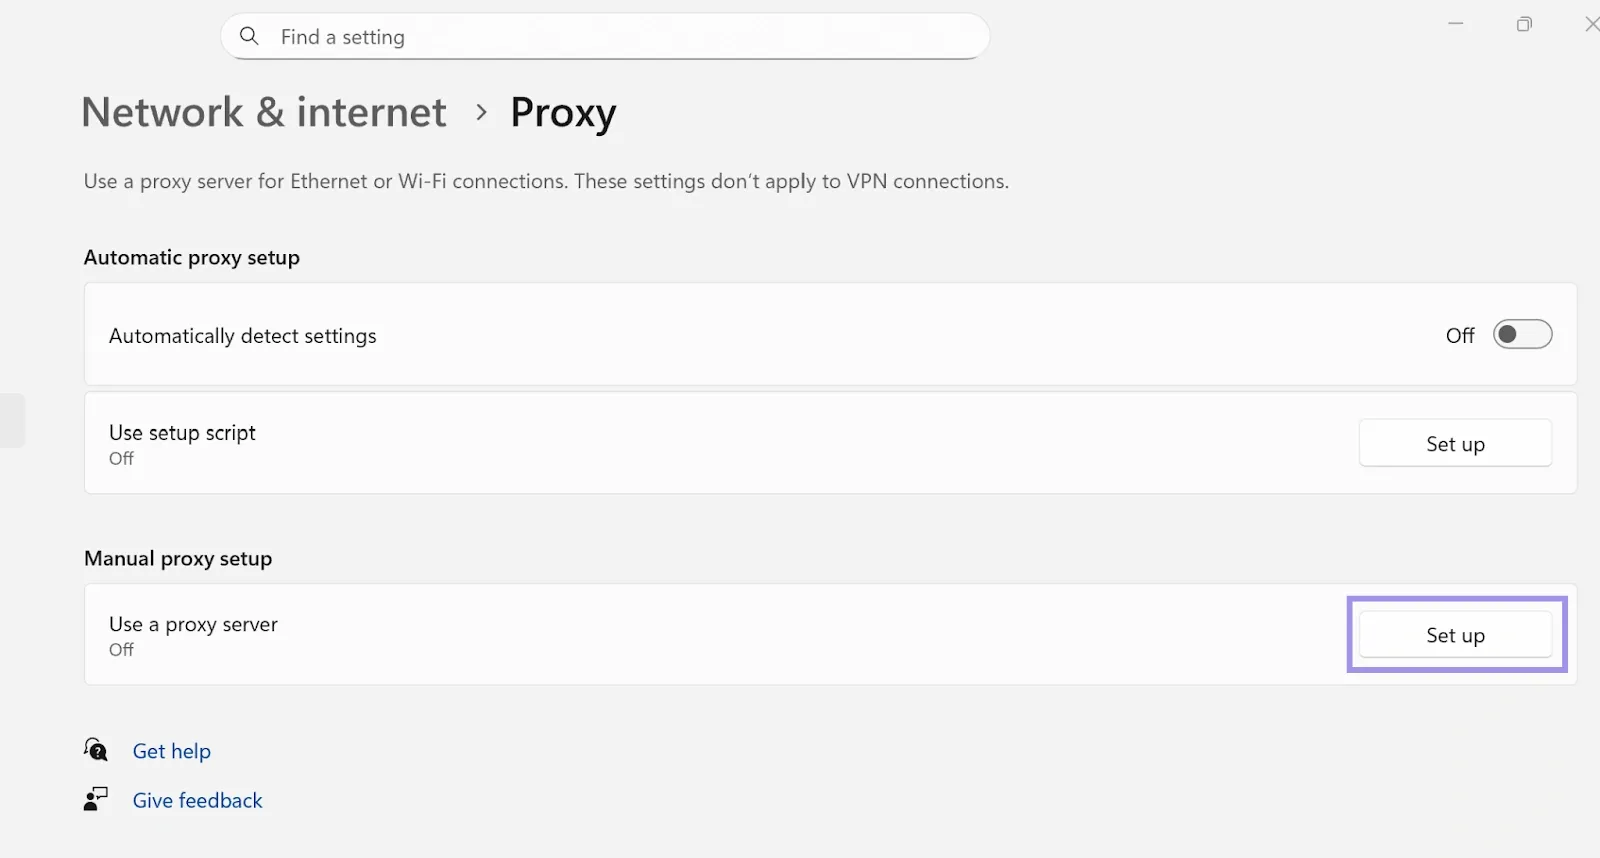Click the minimize window icon

pyautogui.click(x=1456, y=23)
